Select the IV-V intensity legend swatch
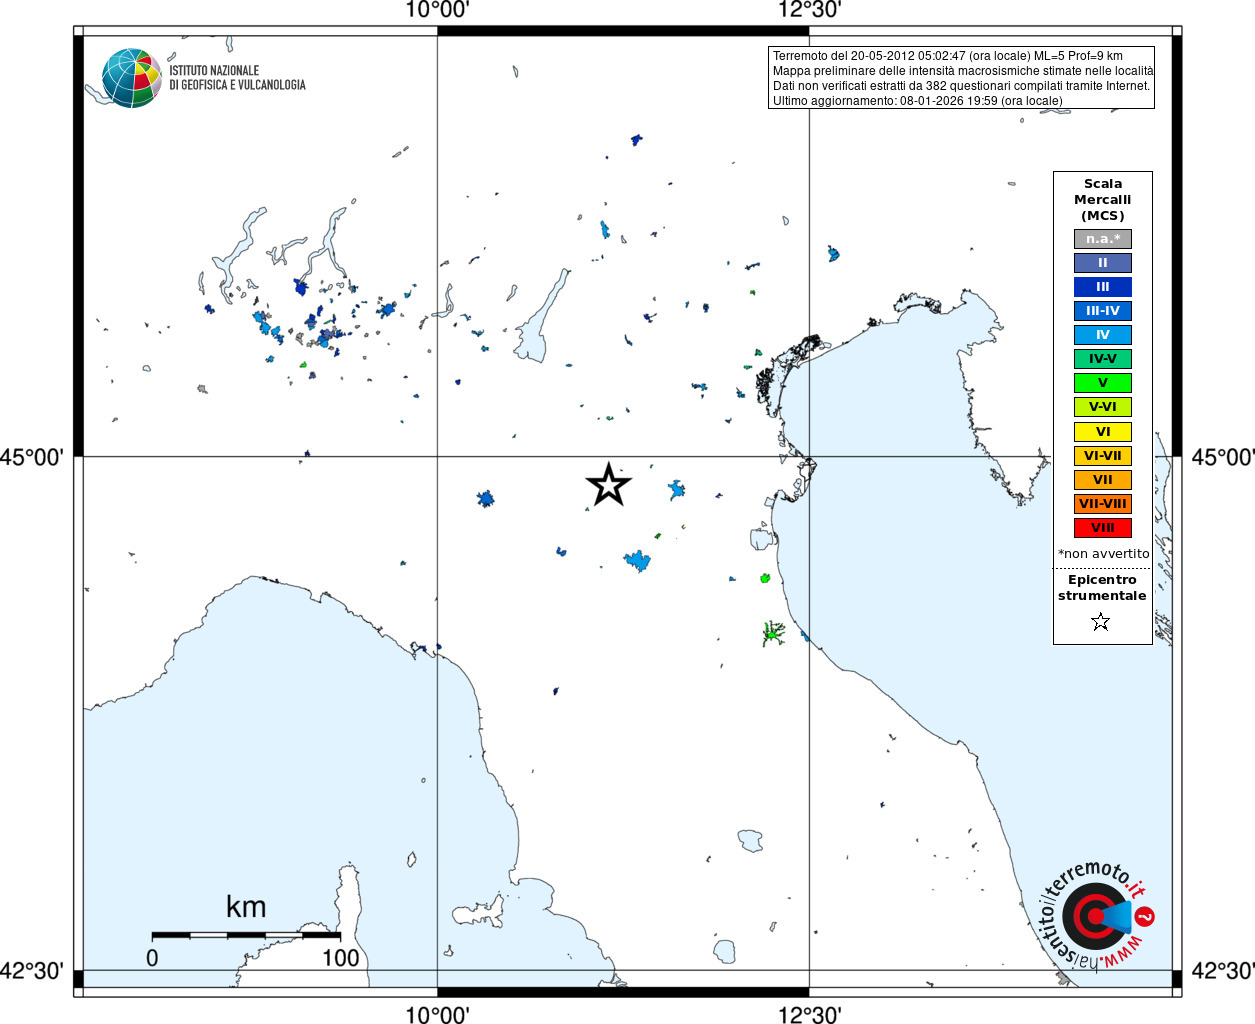Viewport: 1255px width, 1024px height. tap(1103, 359)
